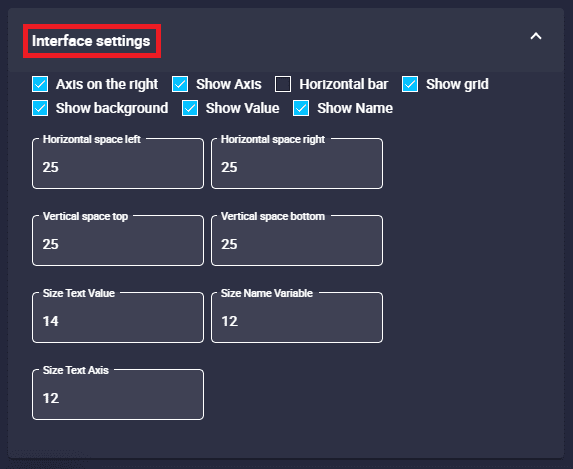573x469 pixels.
Task: Toggle the Show Value checkbox
Action: point(190,108)
